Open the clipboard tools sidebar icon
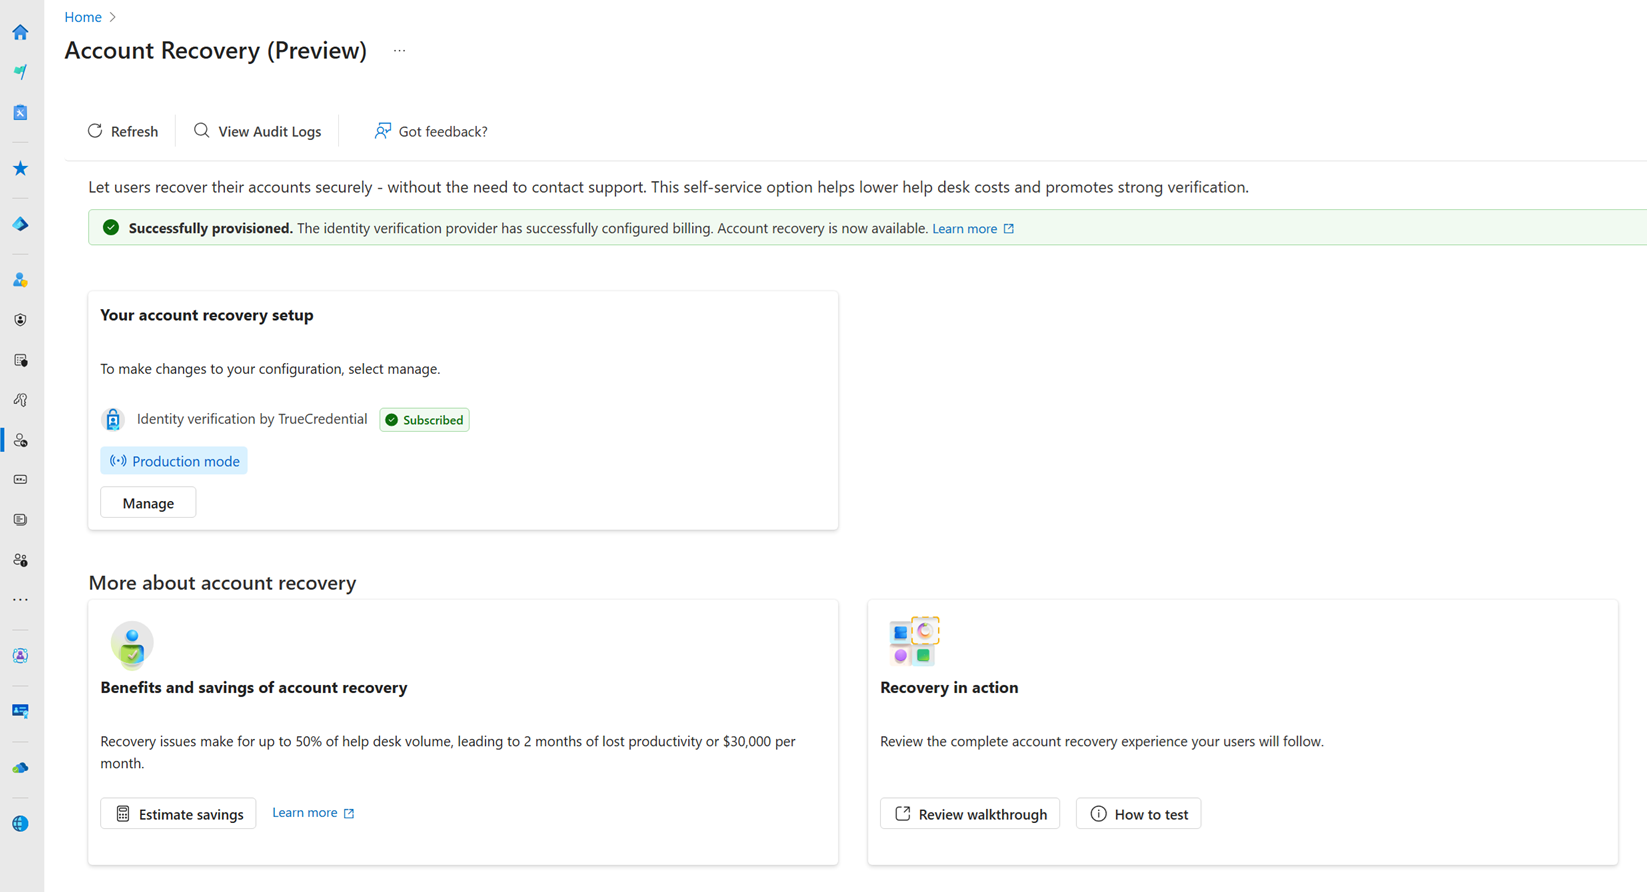The height and width of the screenshot is (892, 1647). coord(20,113)
